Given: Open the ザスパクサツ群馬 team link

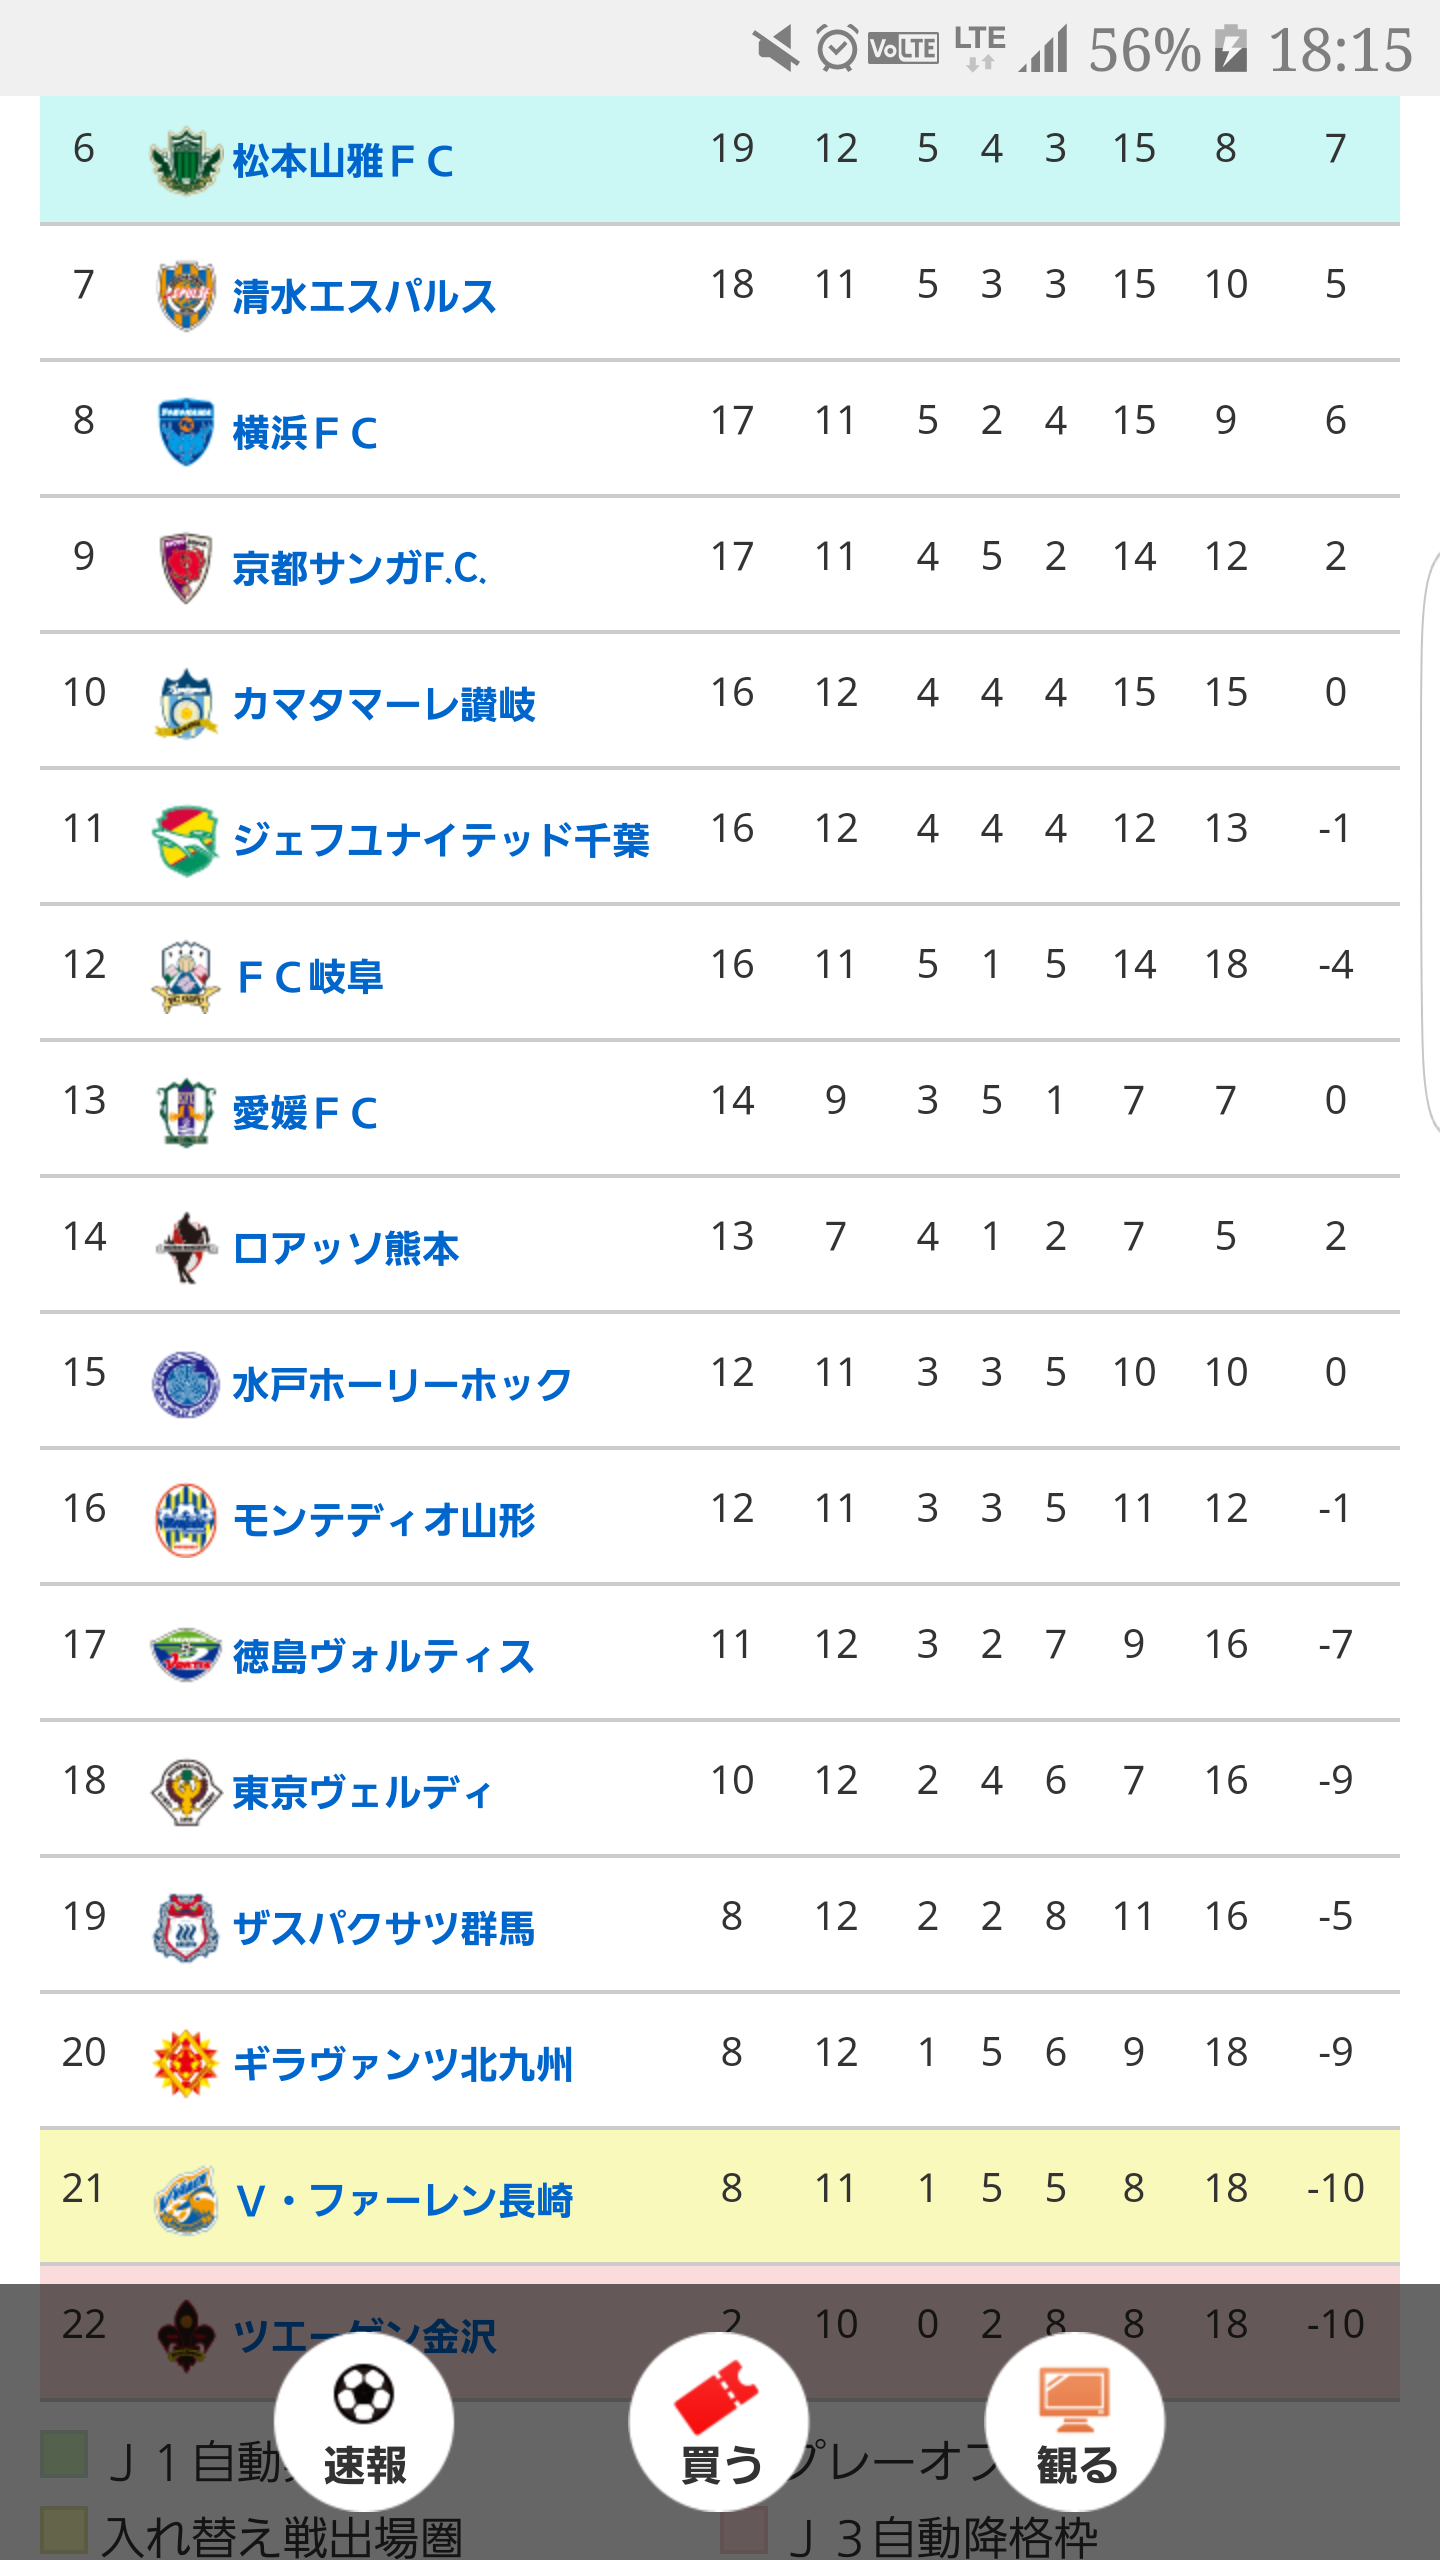Looking at the screenshot, I should coord(384,1929).
